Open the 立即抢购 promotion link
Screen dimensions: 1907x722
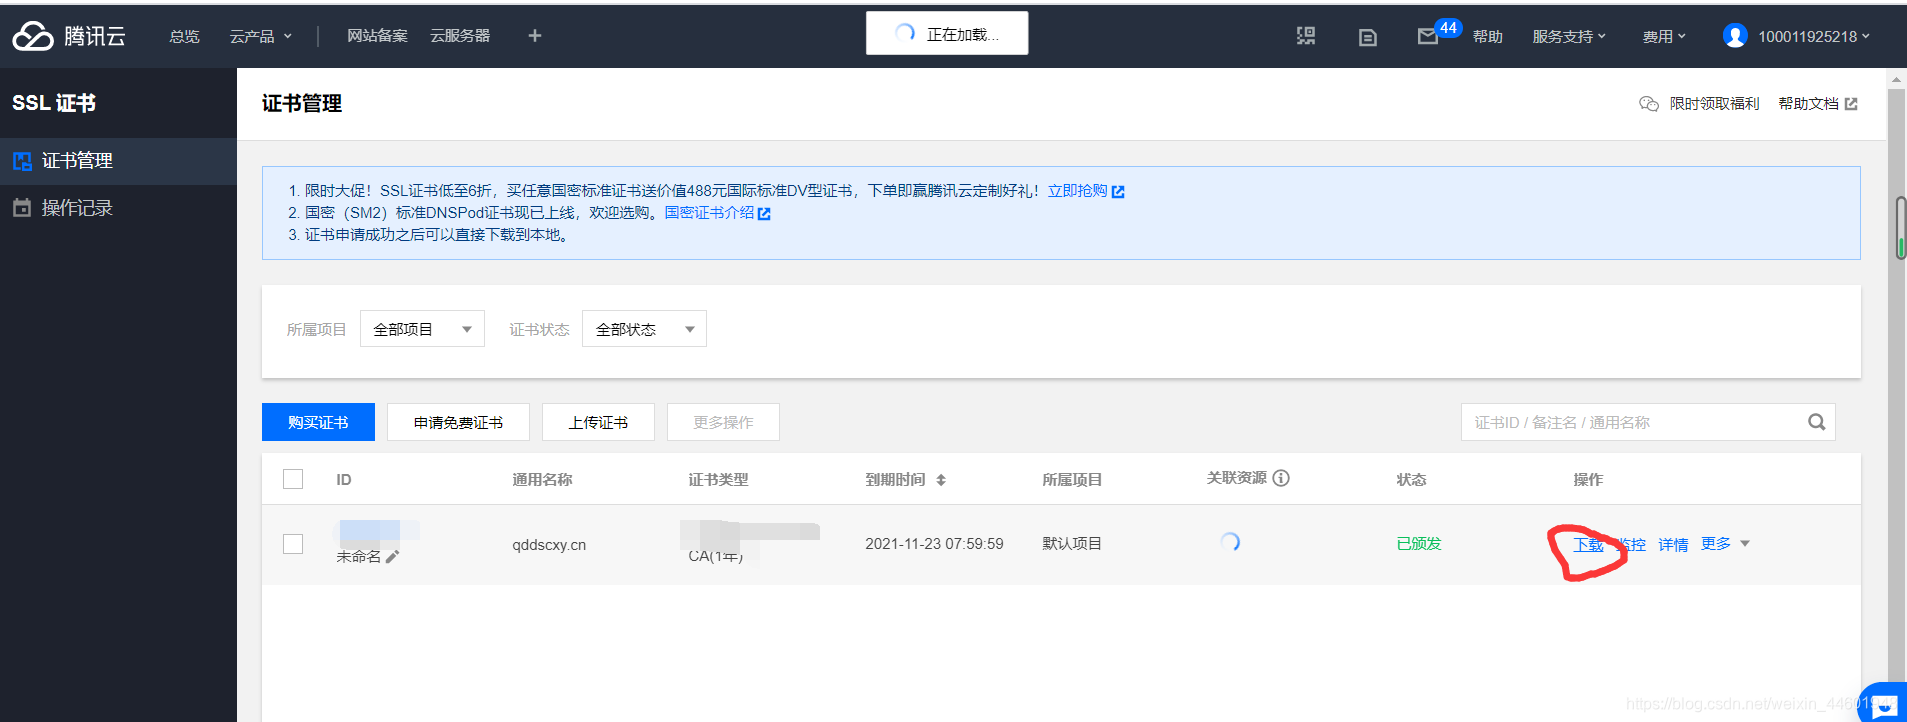tap(1077, 191)
